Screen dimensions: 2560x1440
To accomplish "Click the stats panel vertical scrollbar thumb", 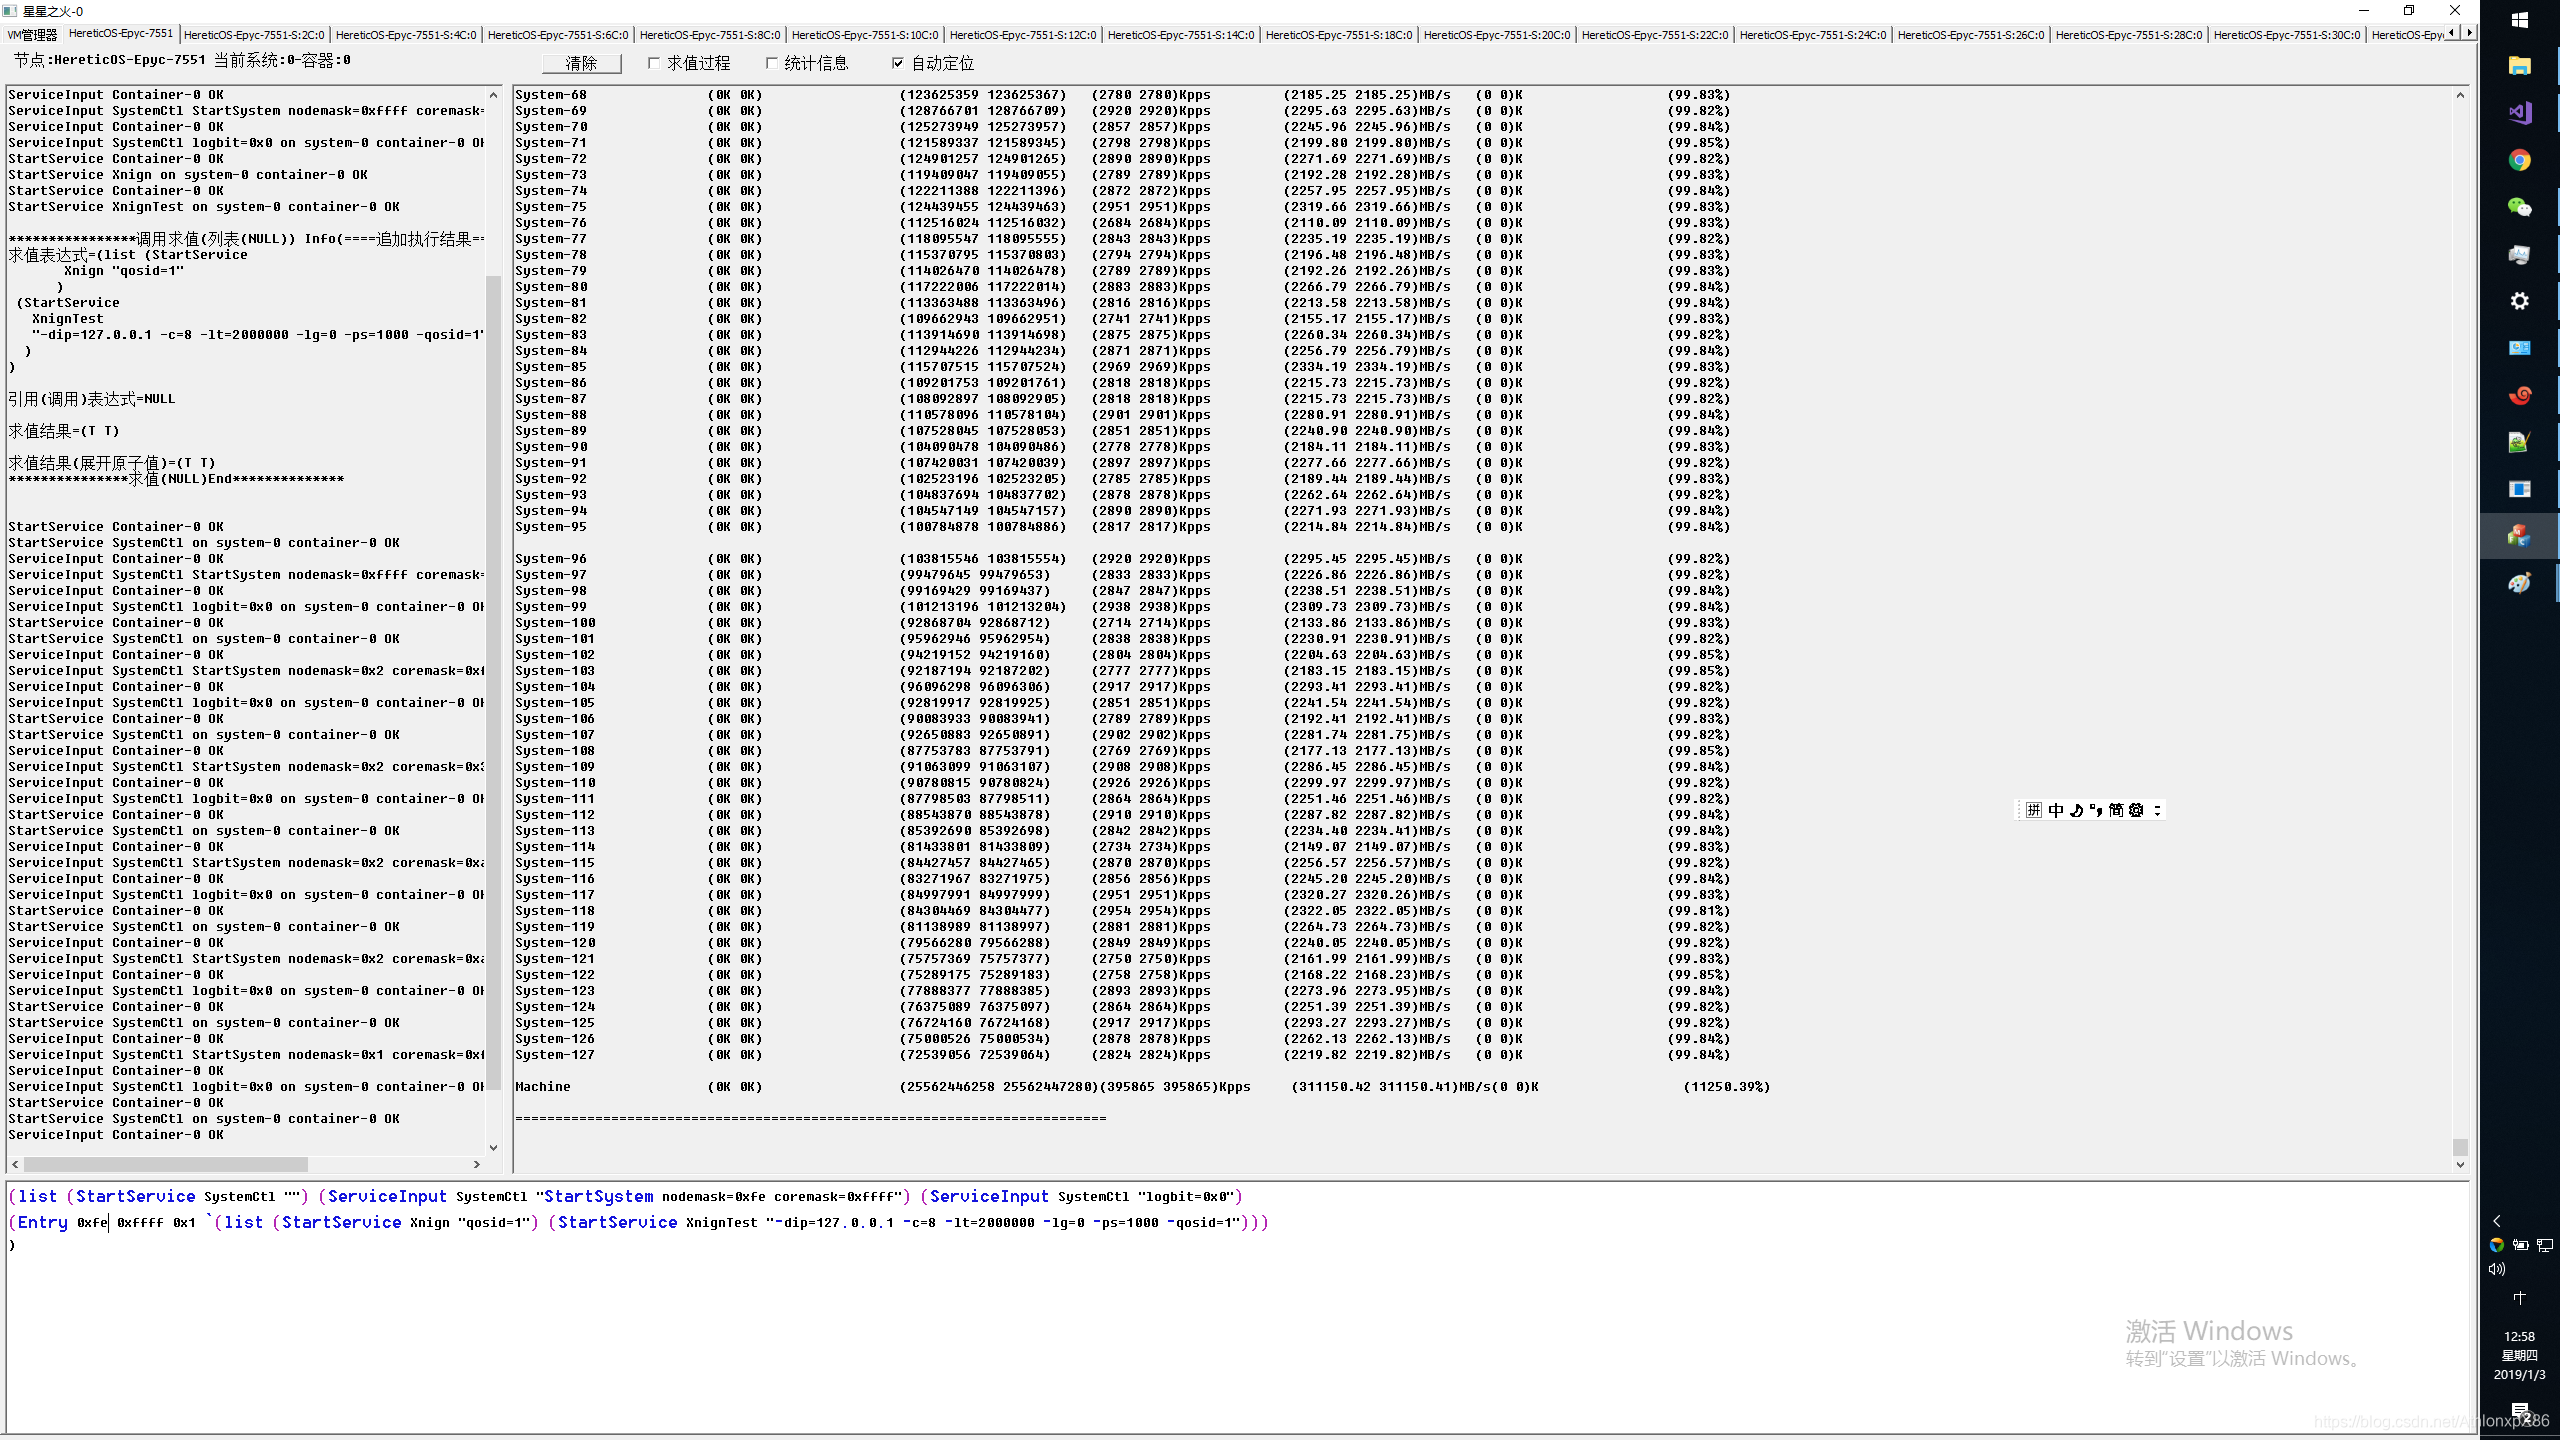I will point(2460,1147).
